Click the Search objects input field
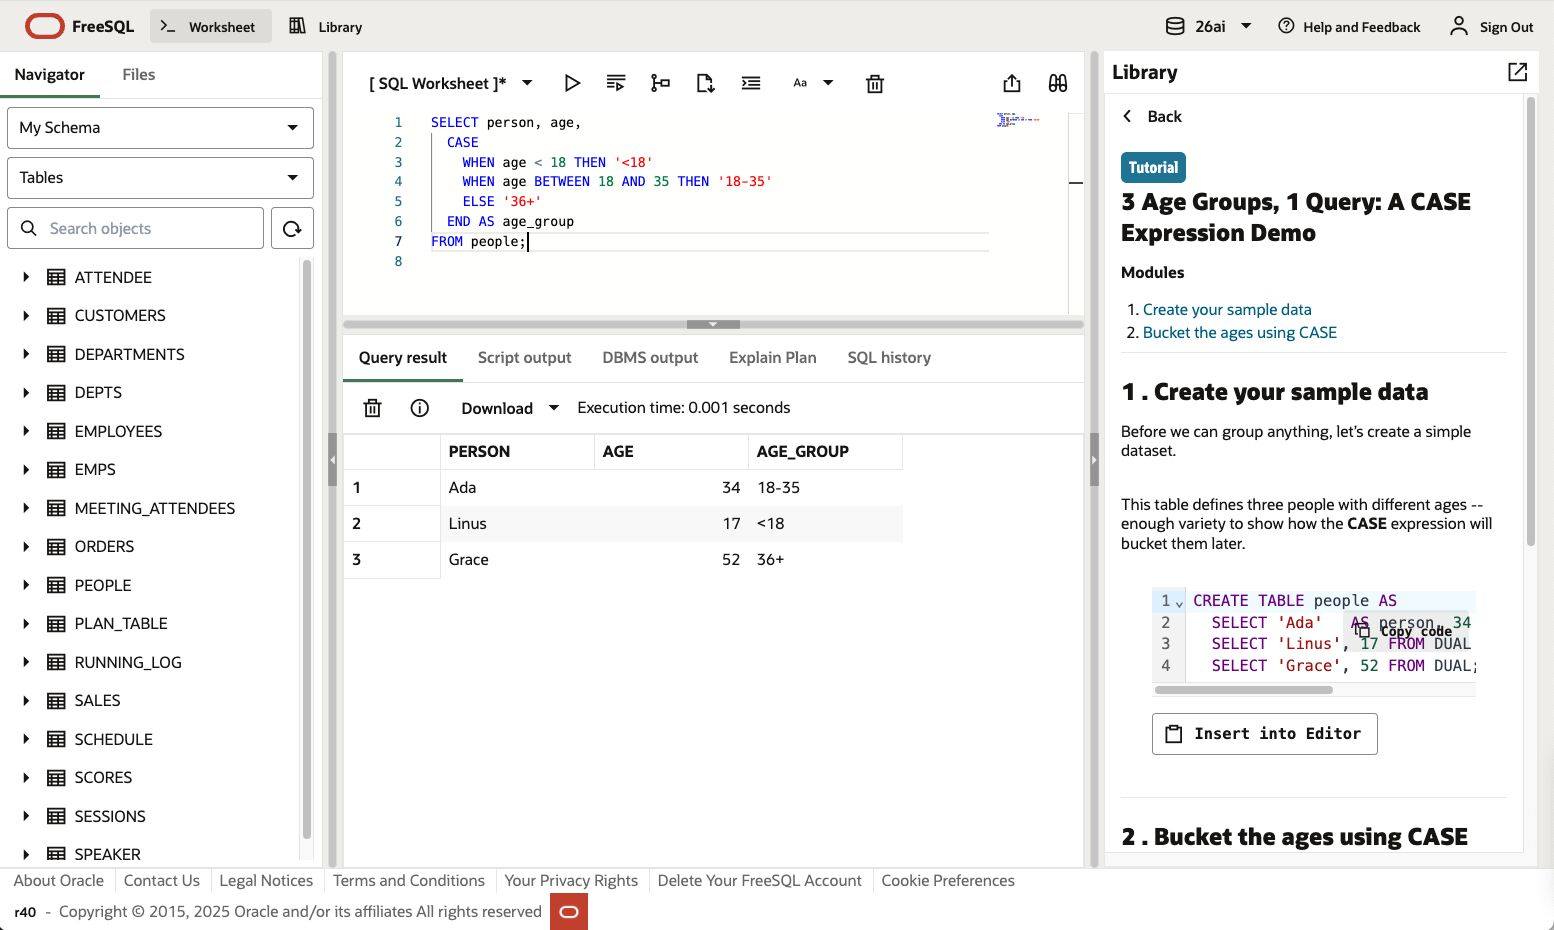The image size is (1554, 930). [135, 228]
